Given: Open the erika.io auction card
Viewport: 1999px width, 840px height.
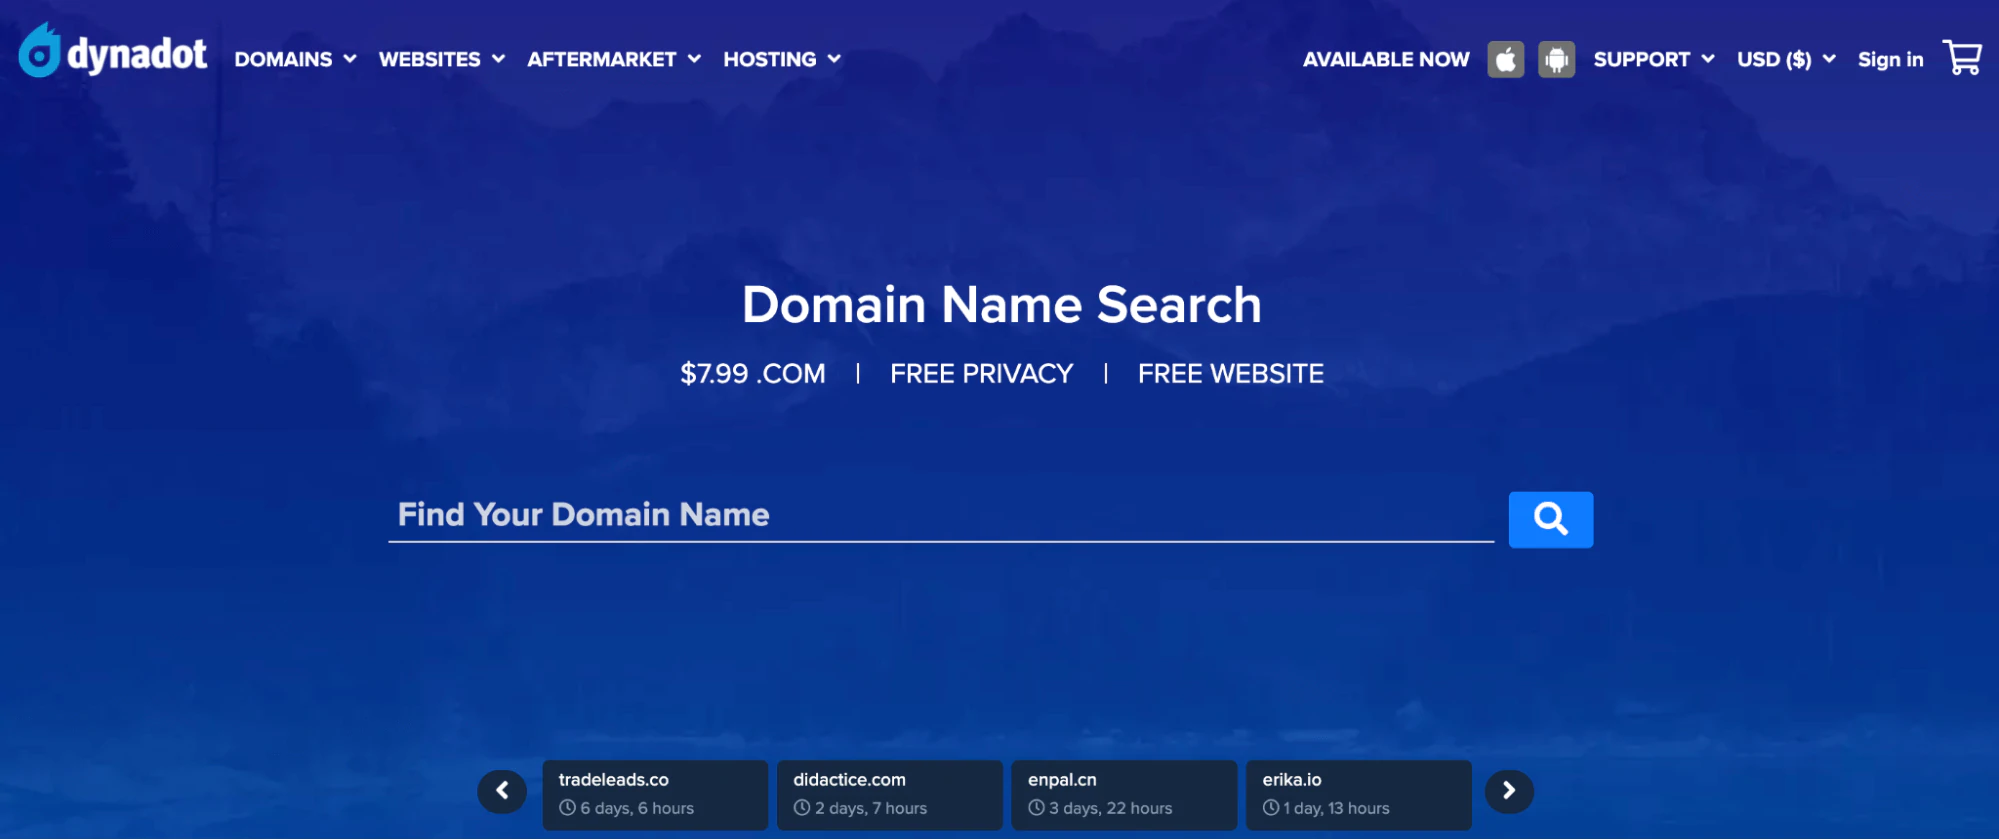Looking at the screenshot, I should 1358,794.
